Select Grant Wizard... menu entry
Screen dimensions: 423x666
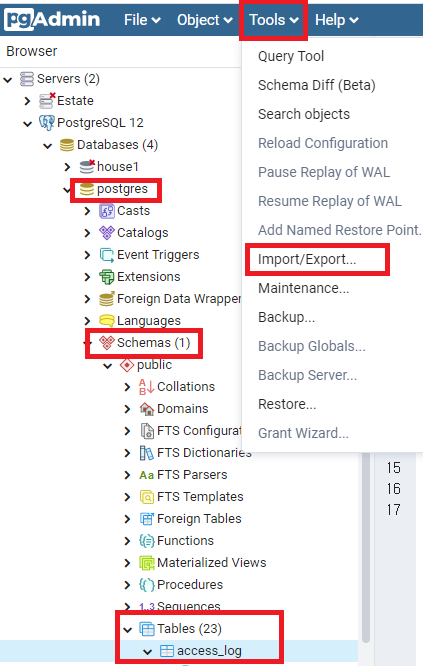(303, 433)
